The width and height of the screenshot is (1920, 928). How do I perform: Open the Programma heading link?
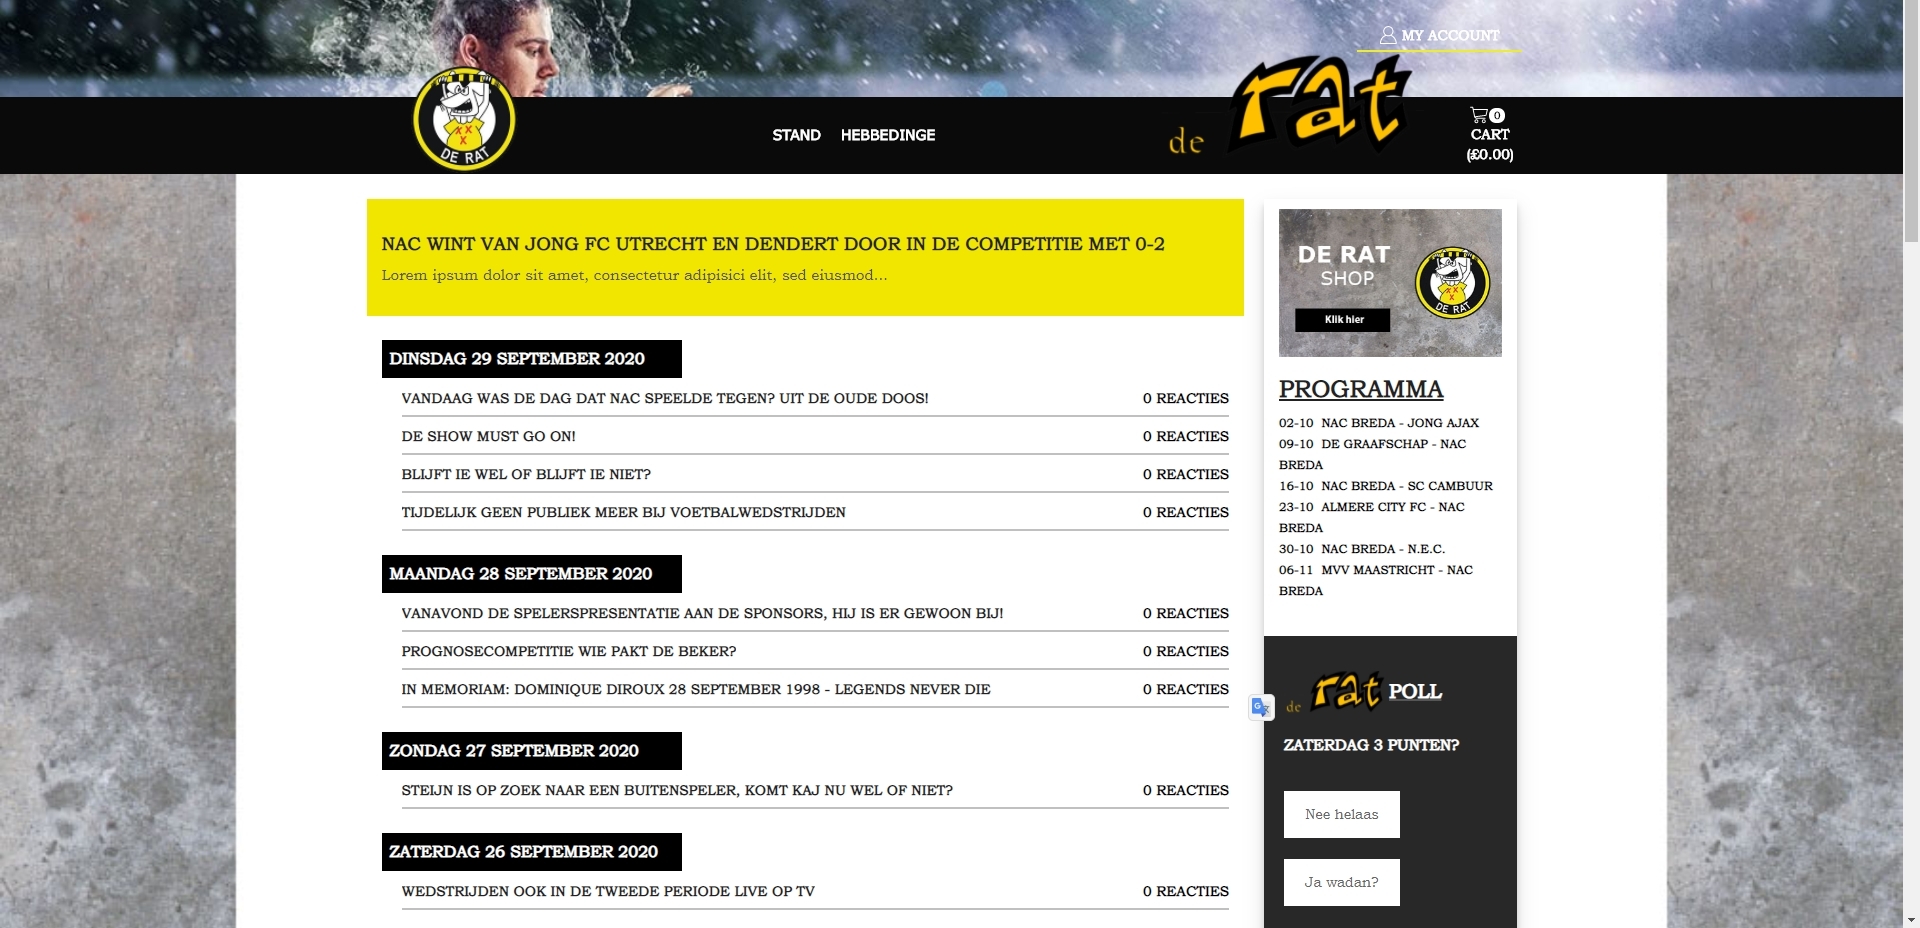1361,389
